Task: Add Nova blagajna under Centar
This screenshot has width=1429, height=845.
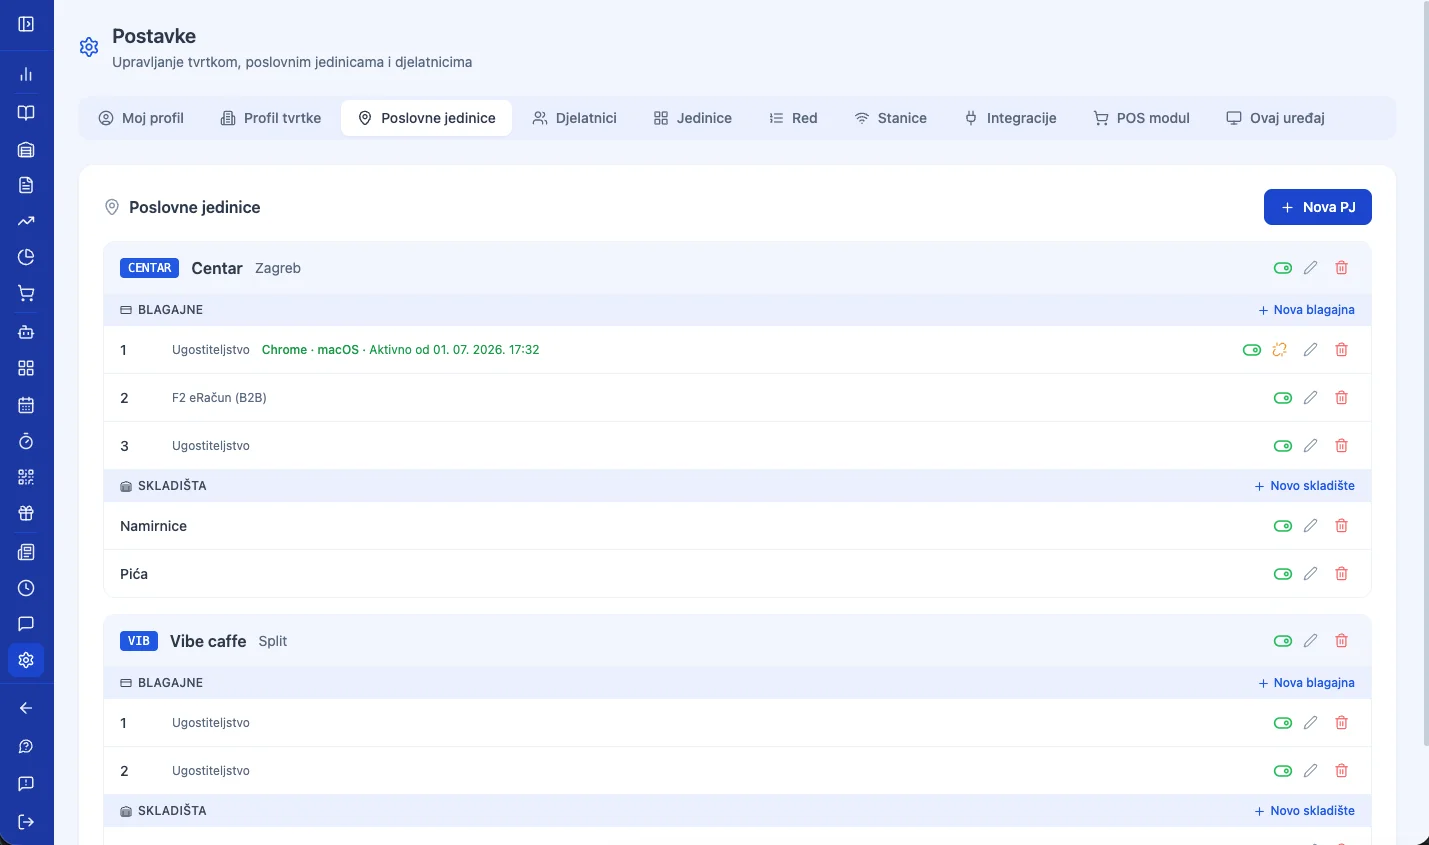Action: tap(1306, 310)
